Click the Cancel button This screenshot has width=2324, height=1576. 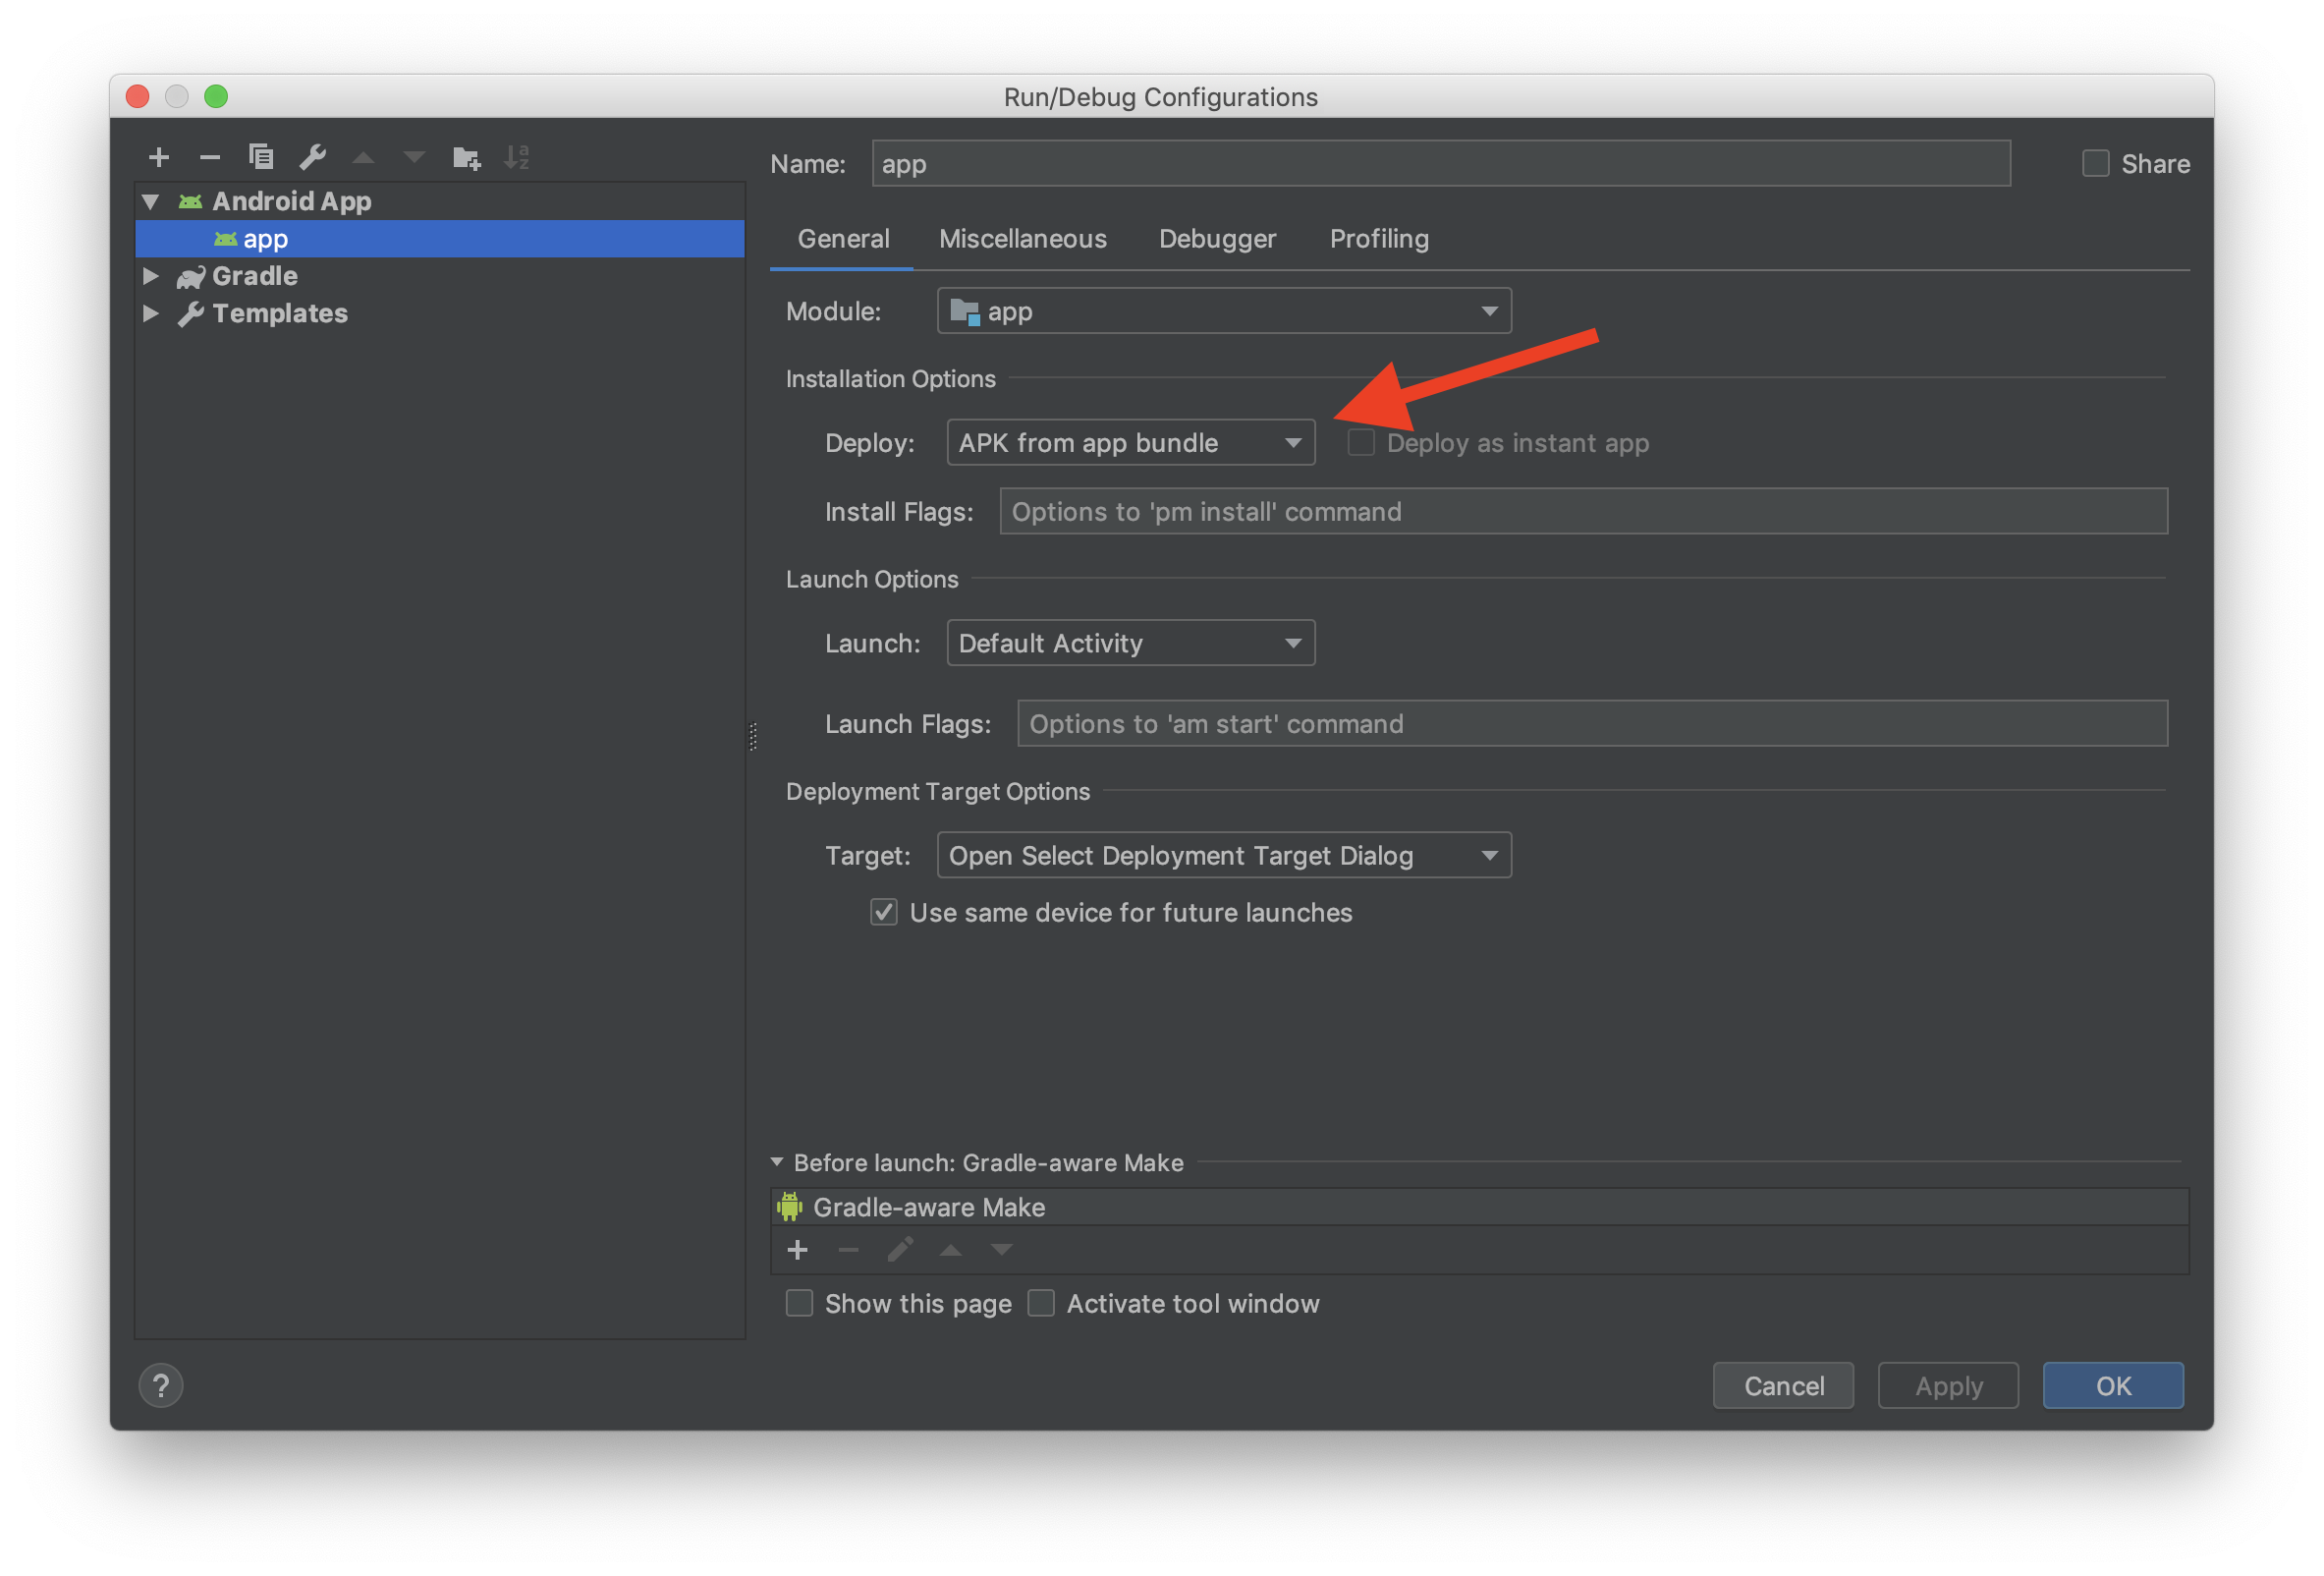(x=1784, y=1387)
